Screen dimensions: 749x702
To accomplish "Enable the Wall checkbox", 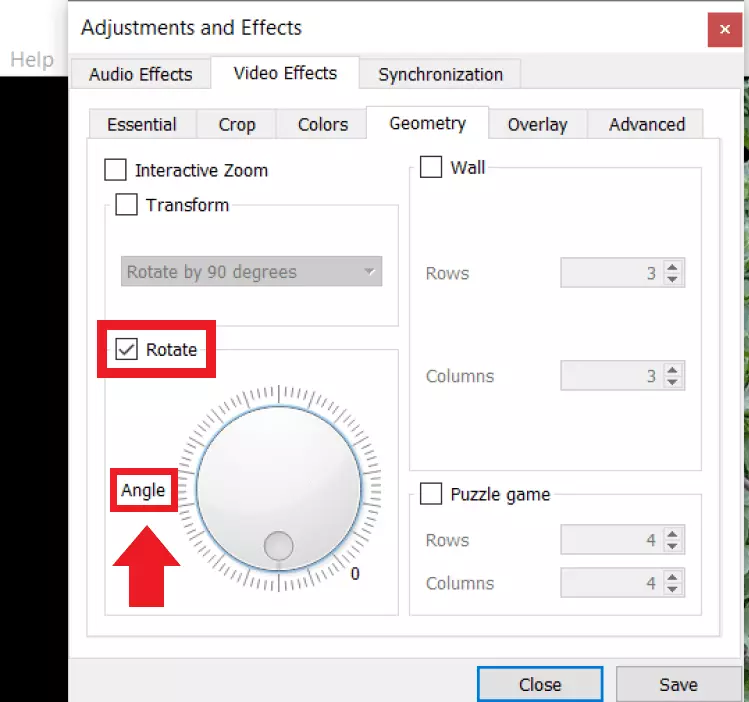I will click(x=431, y=167).
